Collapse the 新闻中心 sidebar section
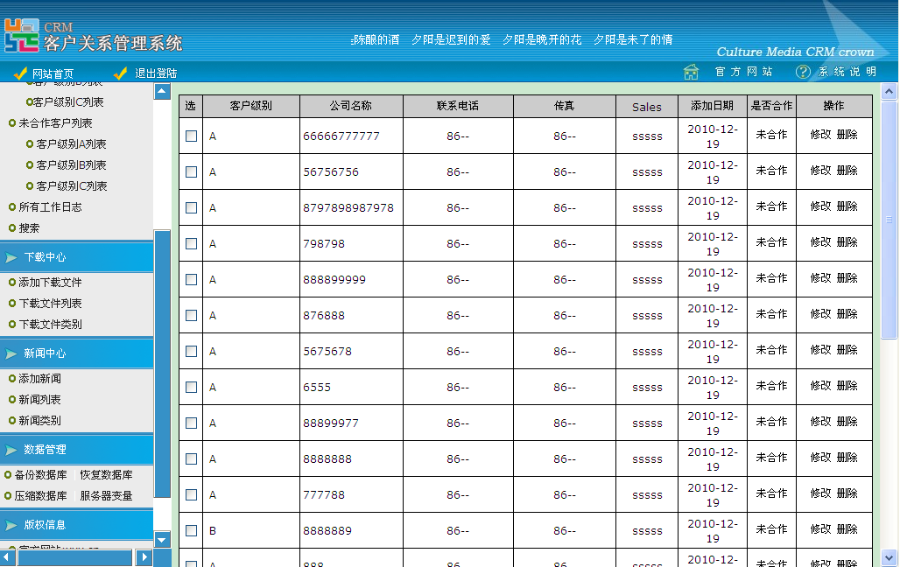This screenshot has width=900, height=567. pos(76,354)
